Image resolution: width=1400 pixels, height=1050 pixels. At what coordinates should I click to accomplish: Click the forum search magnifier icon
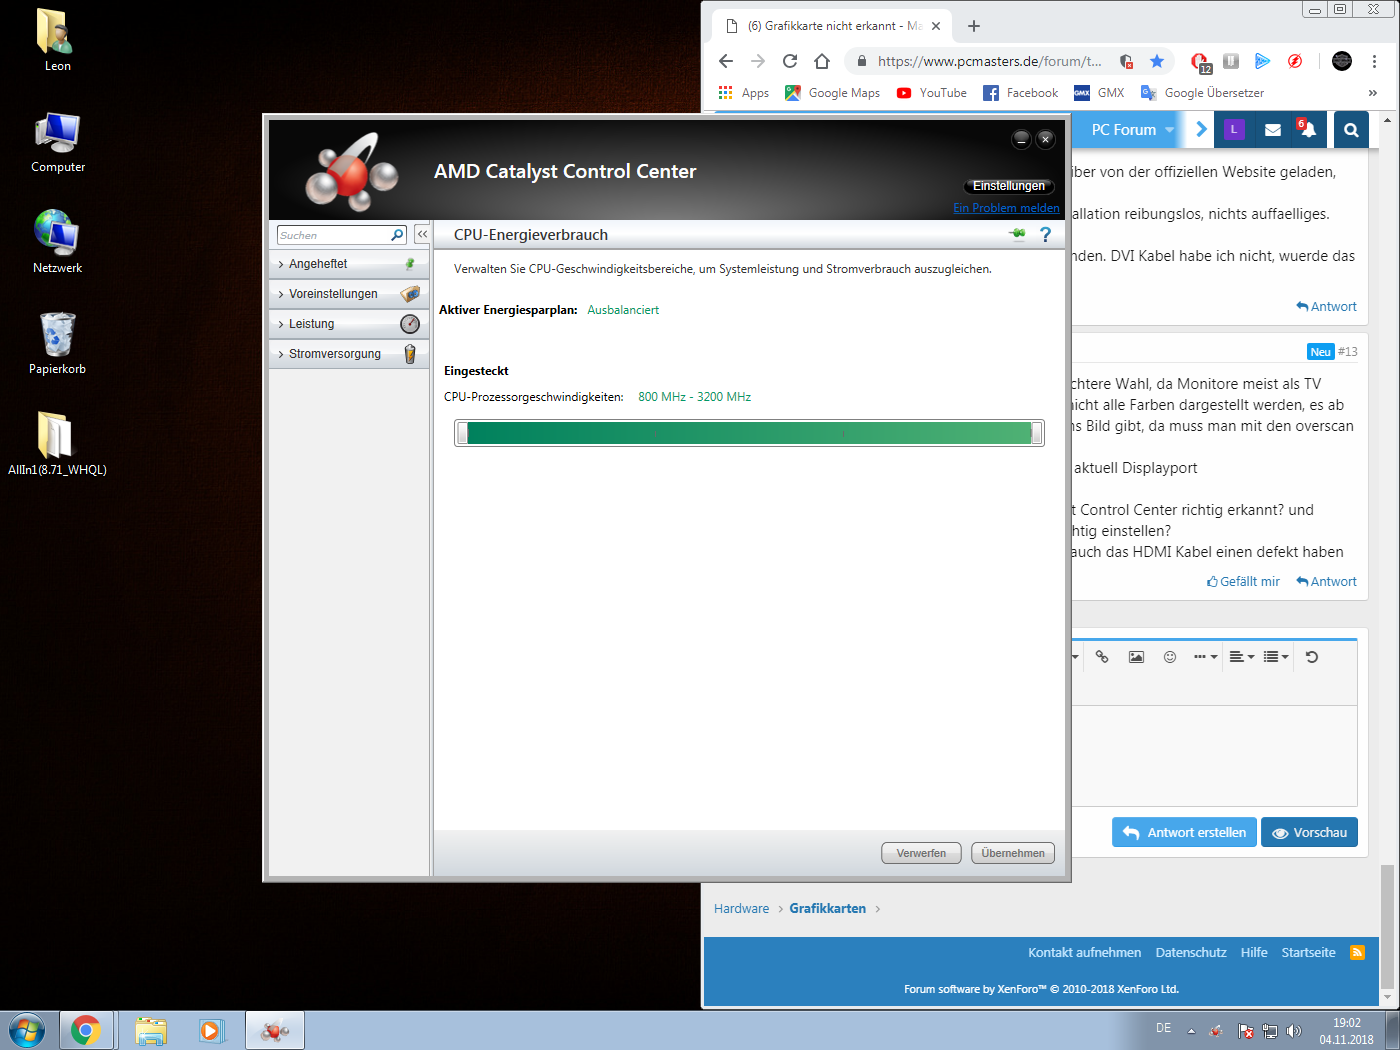tap(1351, 130)
